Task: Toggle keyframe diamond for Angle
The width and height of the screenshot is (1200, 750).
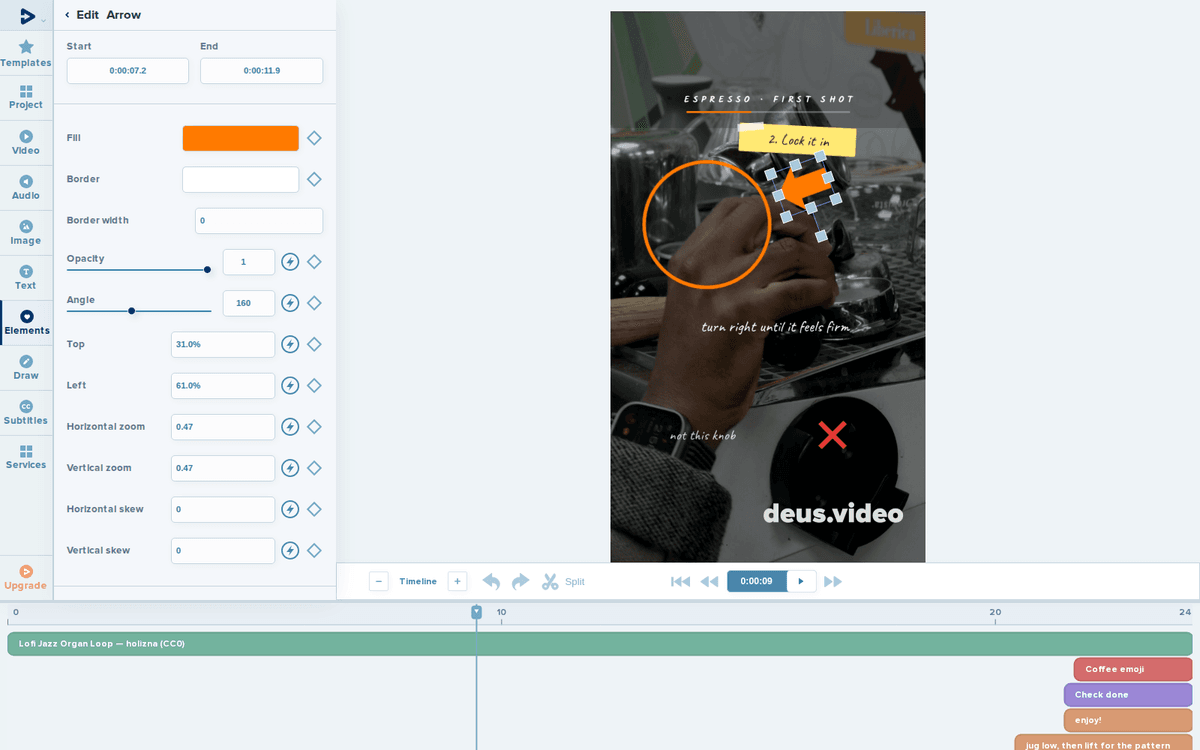Action: pos(314,303)
